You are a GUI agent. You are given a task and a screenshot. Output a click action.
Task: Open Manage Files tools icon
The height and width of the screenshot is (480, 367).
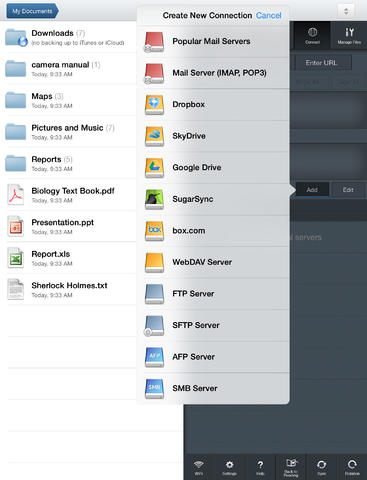(349, 36)
